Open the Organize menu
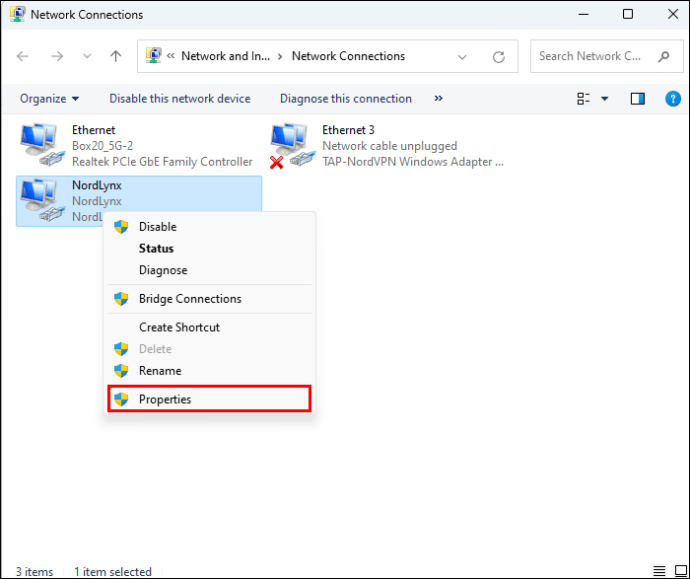The height and width of the screenshot is (579, 690). click(49, 99)
